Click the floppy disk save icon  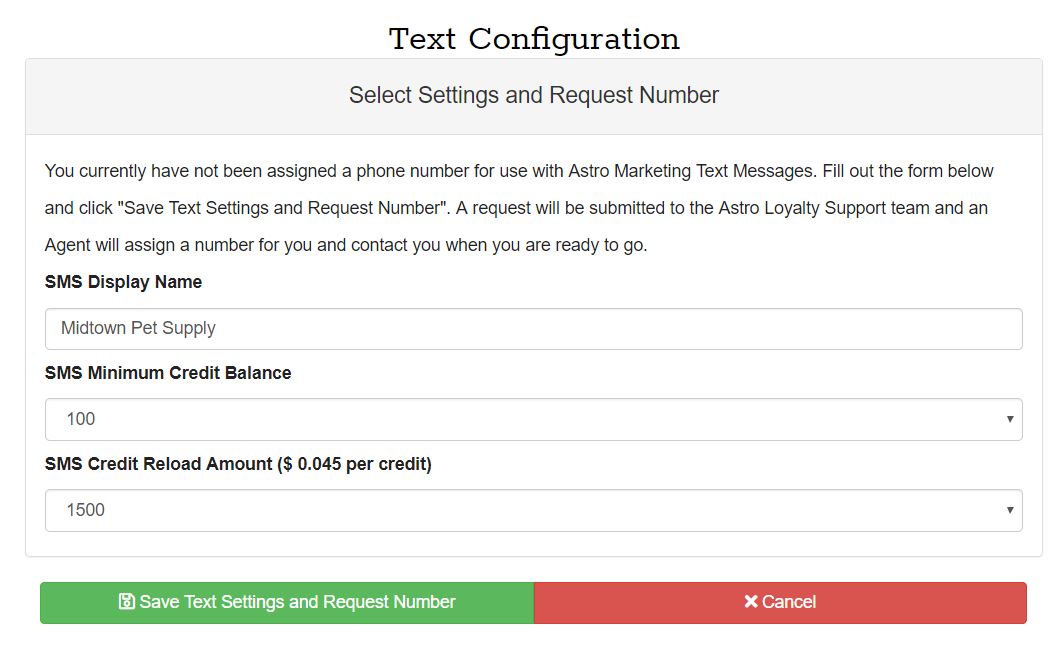pyautogui.click(x=127, y=602)
